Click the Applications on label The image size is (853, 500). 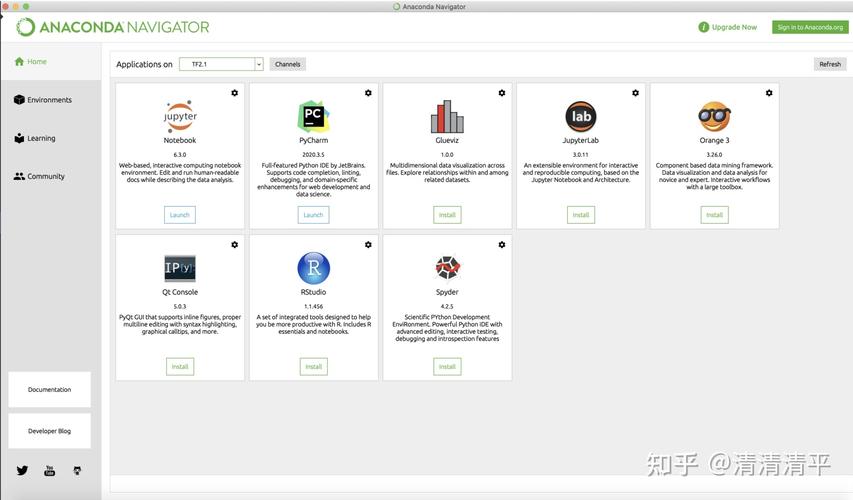pyautogui.click(x=144, y=64)
